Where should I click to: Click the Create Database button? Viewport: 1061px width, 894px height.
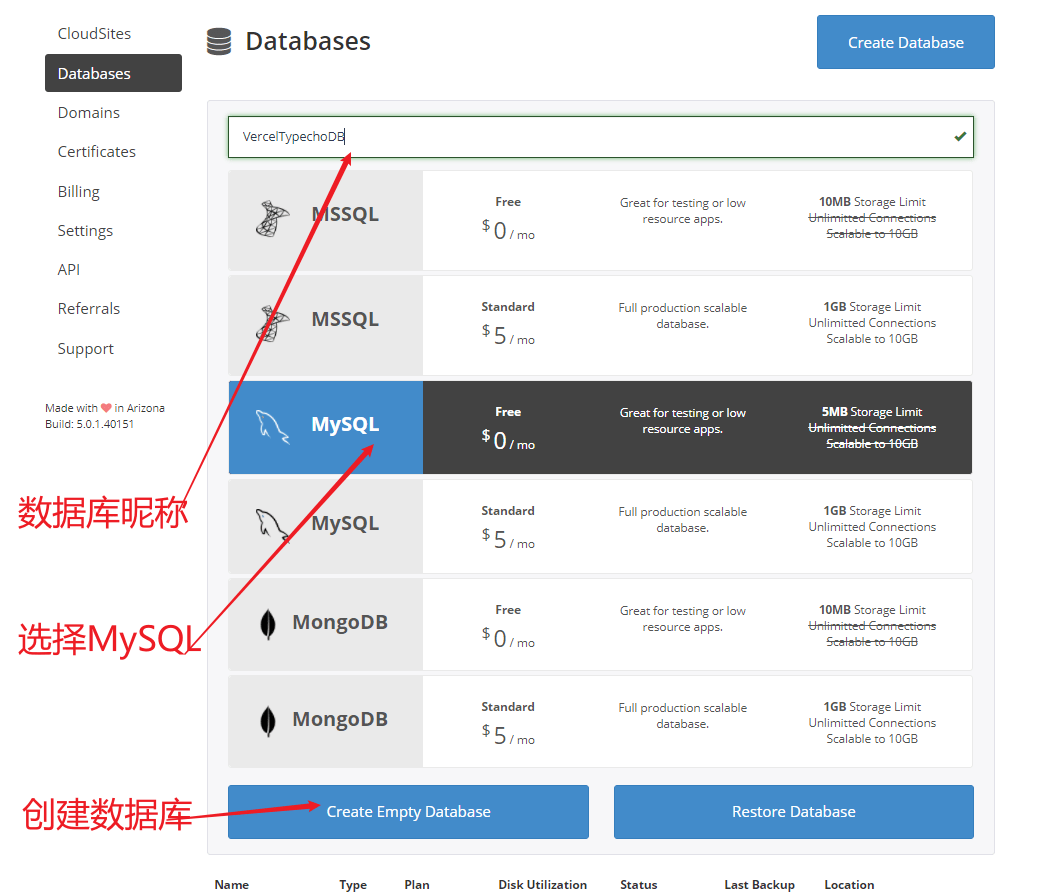904,42
